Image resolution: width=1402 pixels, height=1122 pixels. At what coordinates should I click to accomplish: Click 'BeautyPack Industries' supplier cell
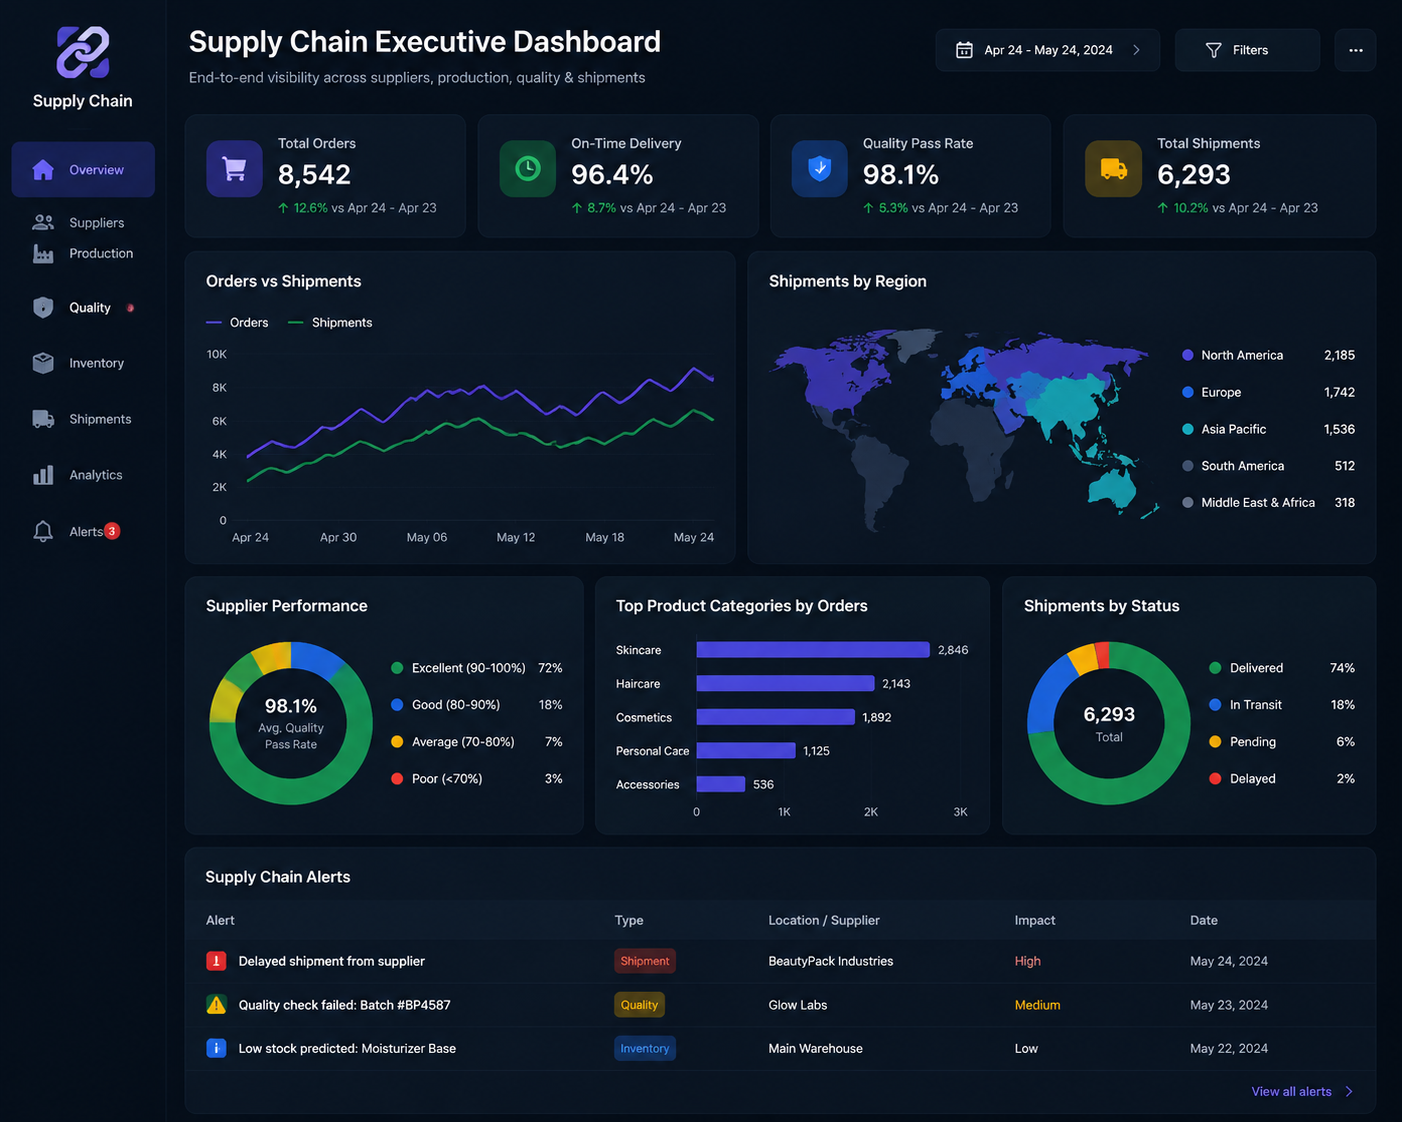(831, 961)
